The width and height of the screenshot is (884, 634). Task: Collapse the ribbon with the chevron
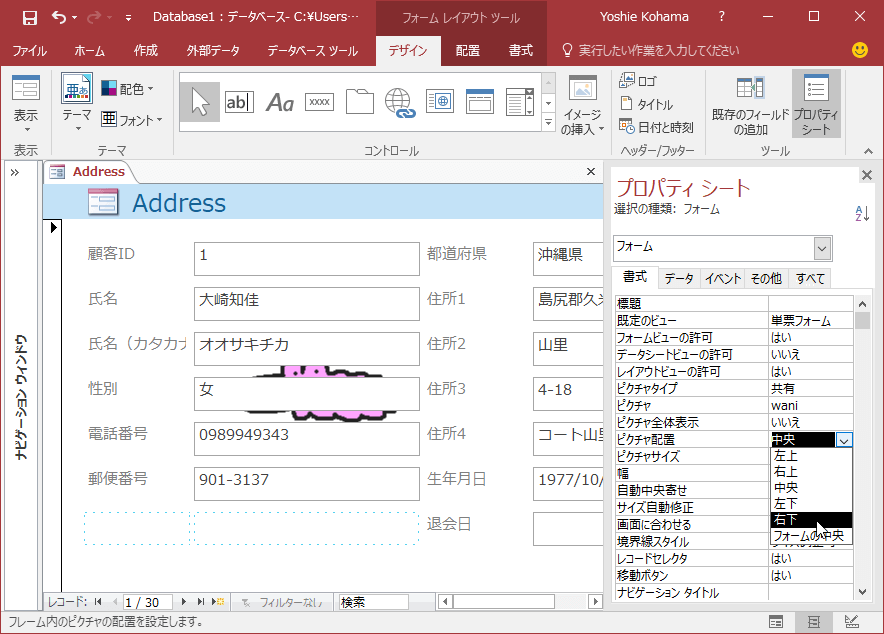point(868,151)
